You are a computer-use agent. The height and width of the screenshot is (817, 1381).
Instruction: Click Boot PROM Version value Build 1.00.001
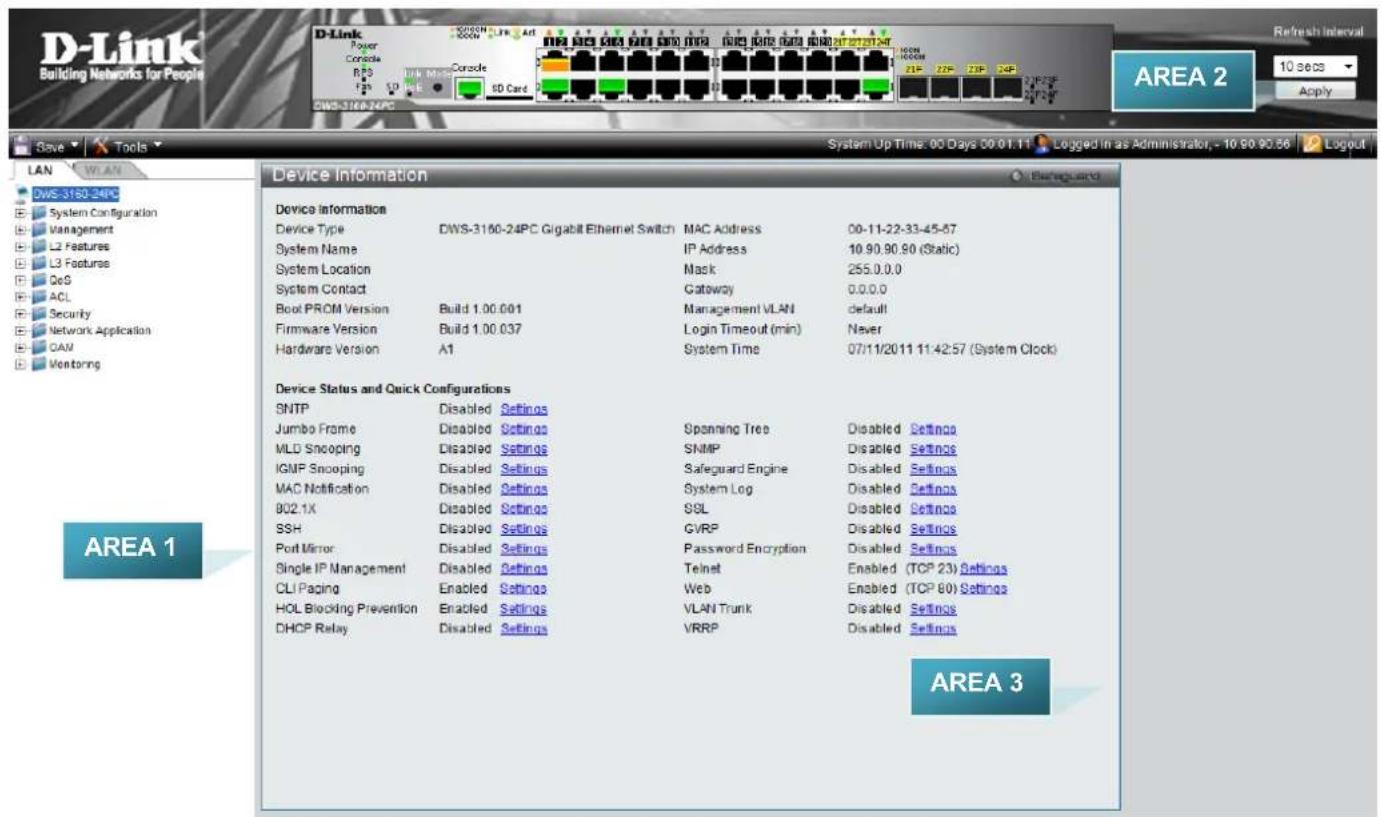(480, 309)
